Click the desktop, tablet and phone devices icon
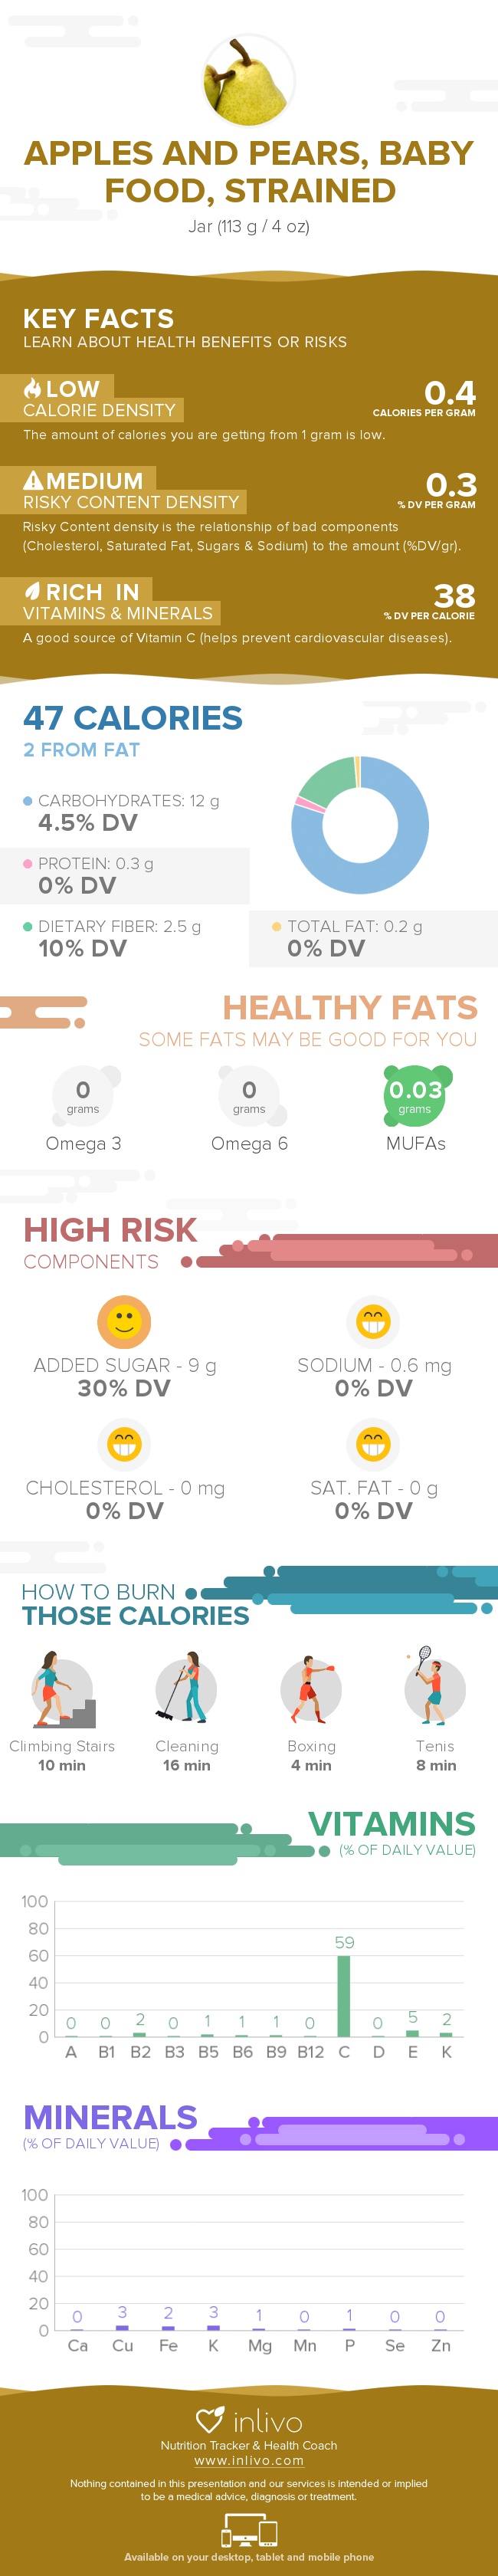 pyautogui.click(x=249, y=2531)
